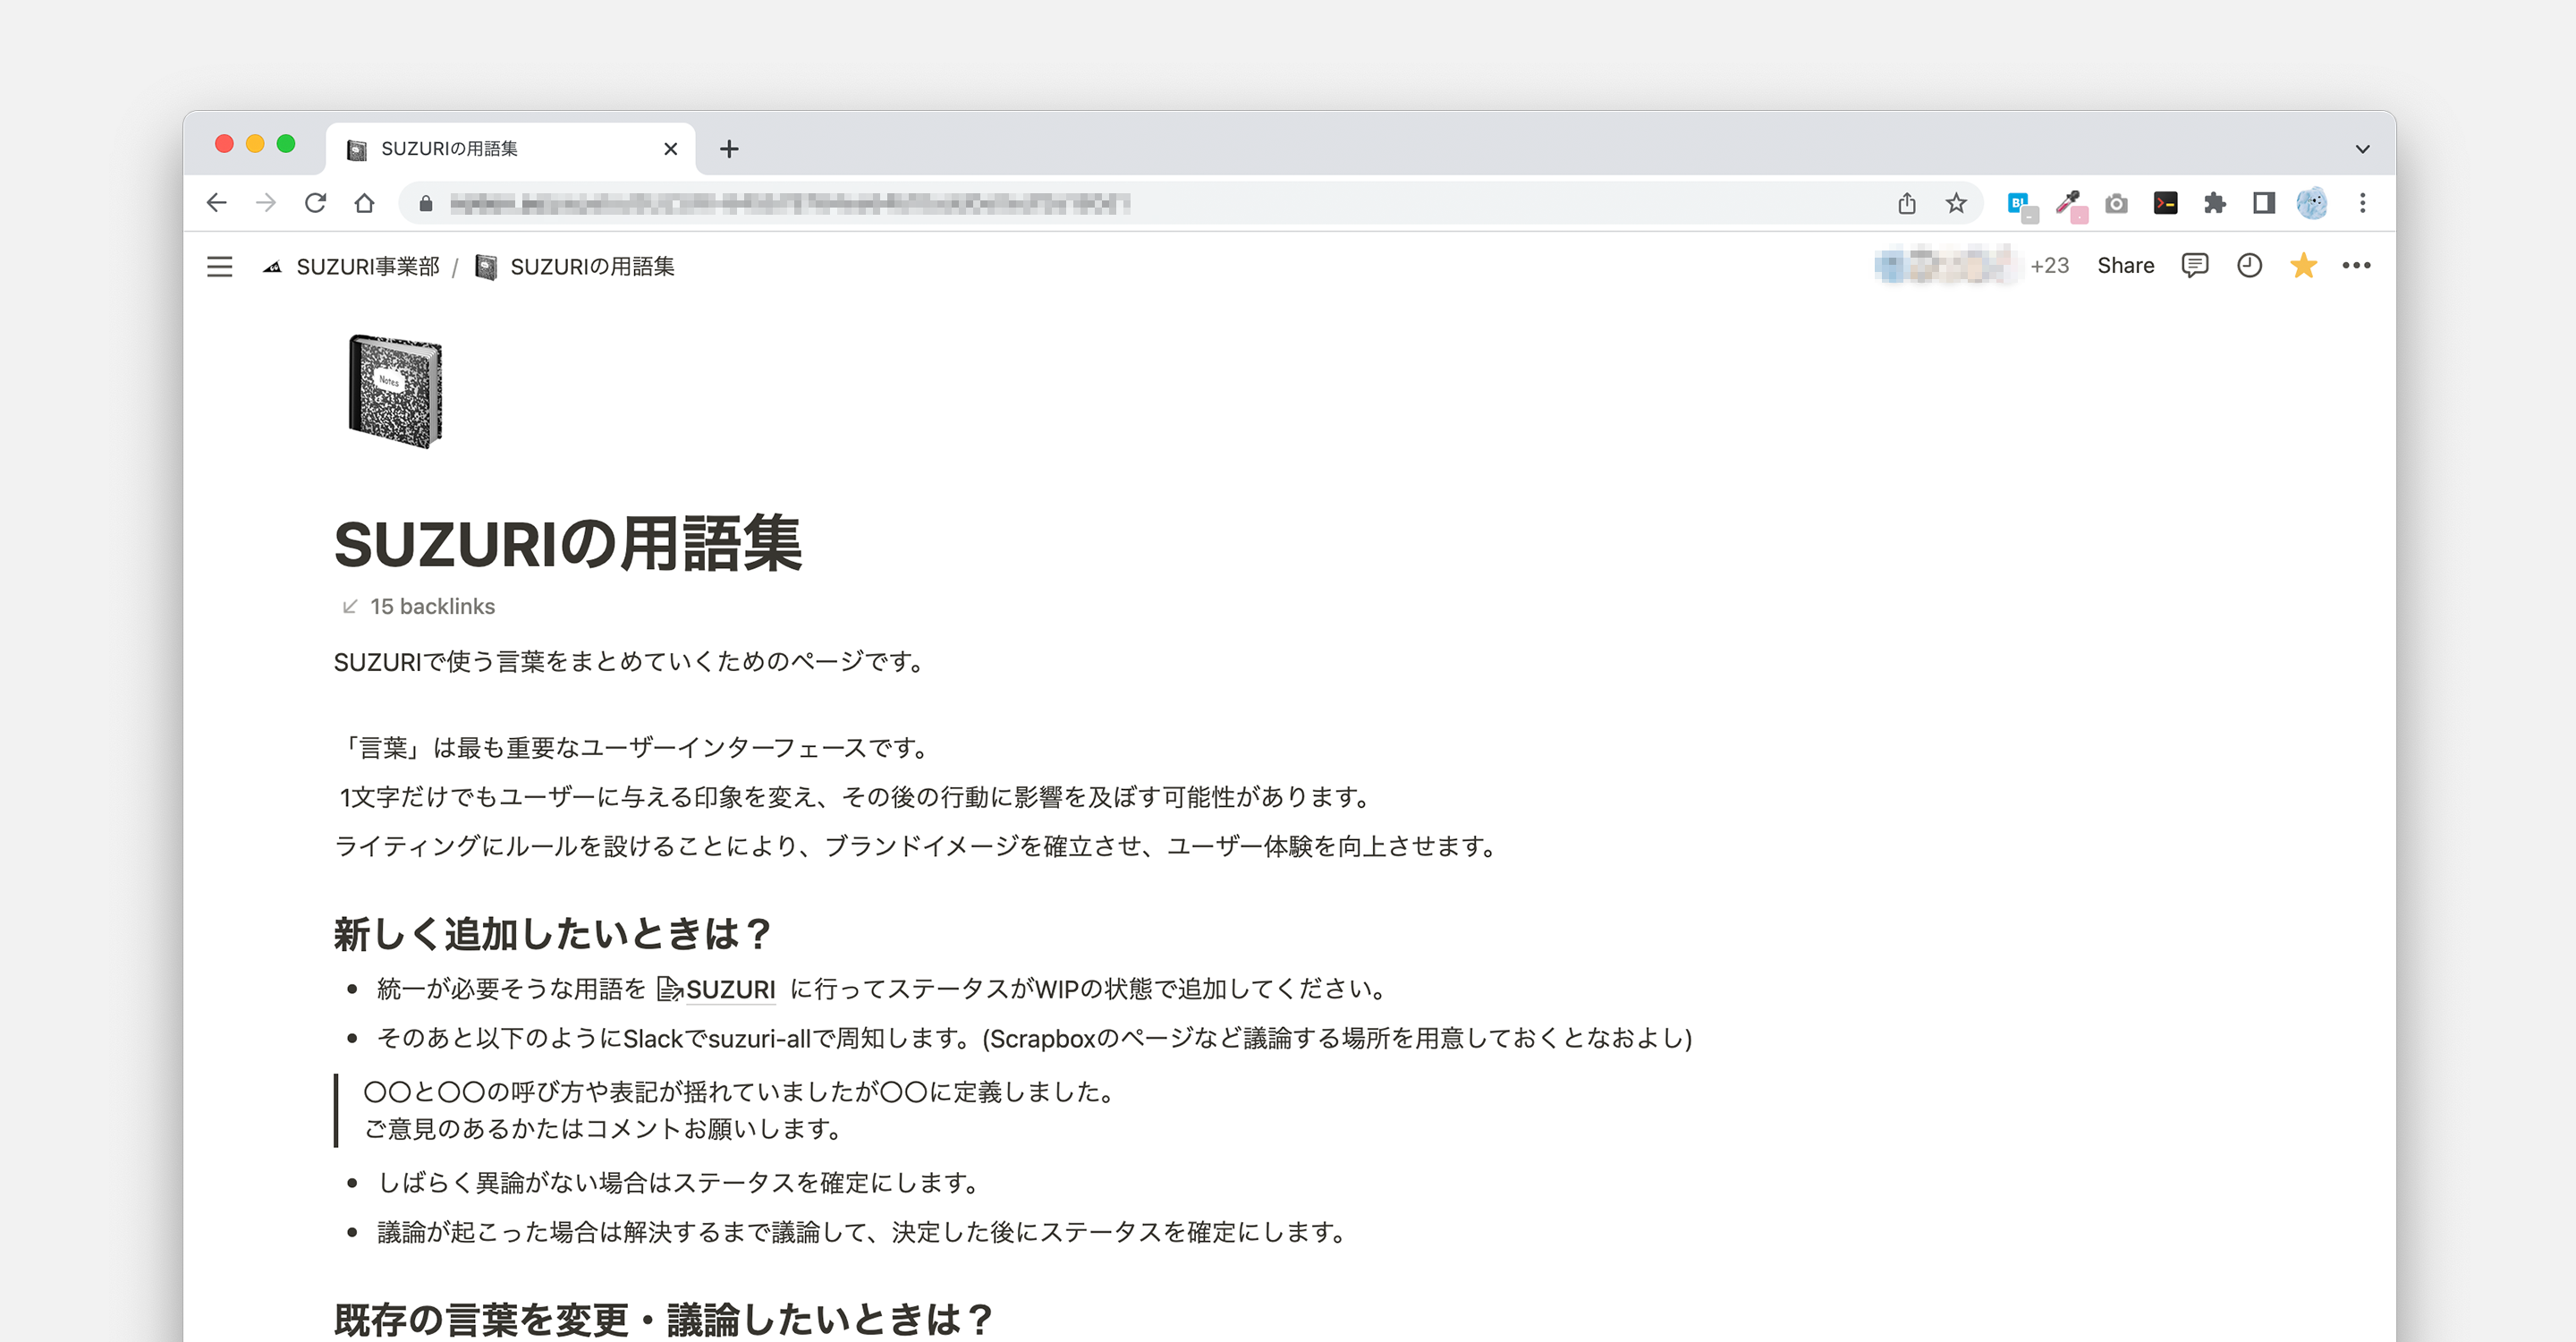Click the page title SUZURIの用語集
Image resolution: width=2576 pixels, height=1342 pixels.
click(568, 544)
